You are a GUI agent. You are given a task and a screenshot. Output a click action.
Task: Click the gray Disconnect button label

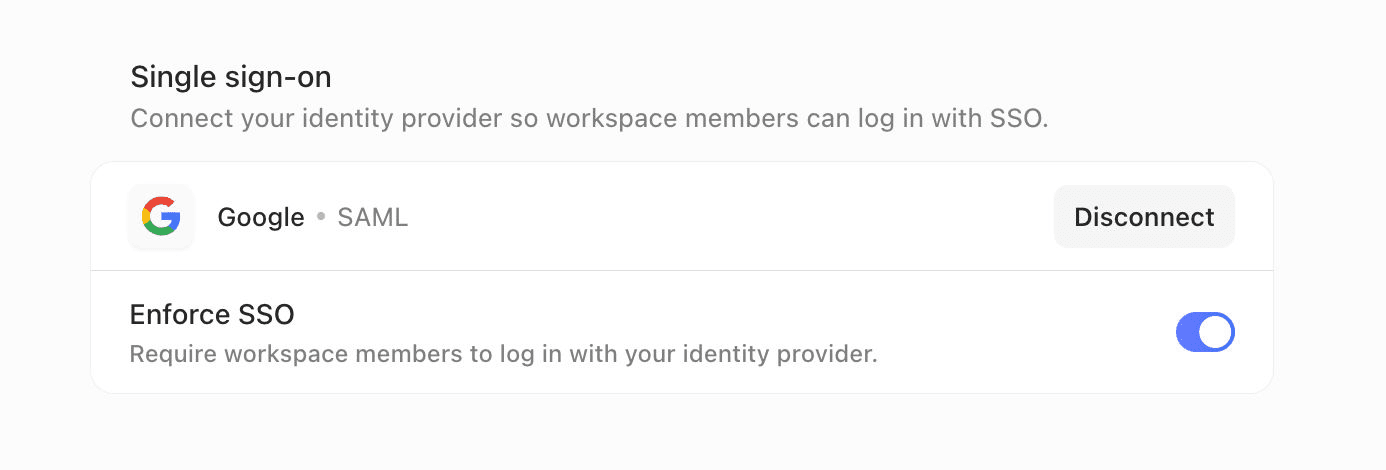(1144, 216)
